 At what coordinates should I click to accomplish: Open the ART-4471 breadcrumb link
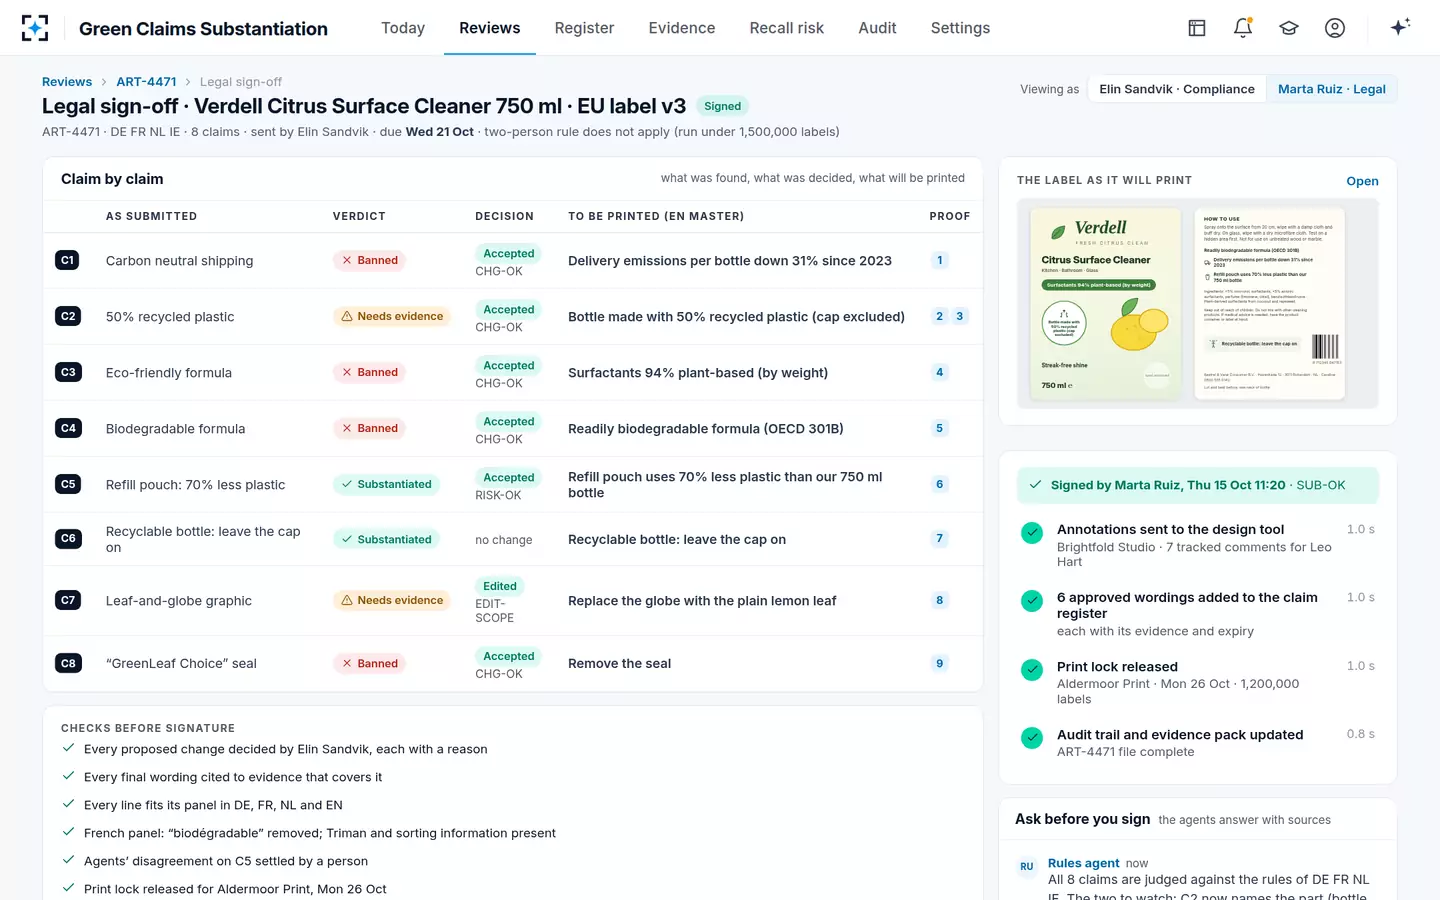[146, 82]
